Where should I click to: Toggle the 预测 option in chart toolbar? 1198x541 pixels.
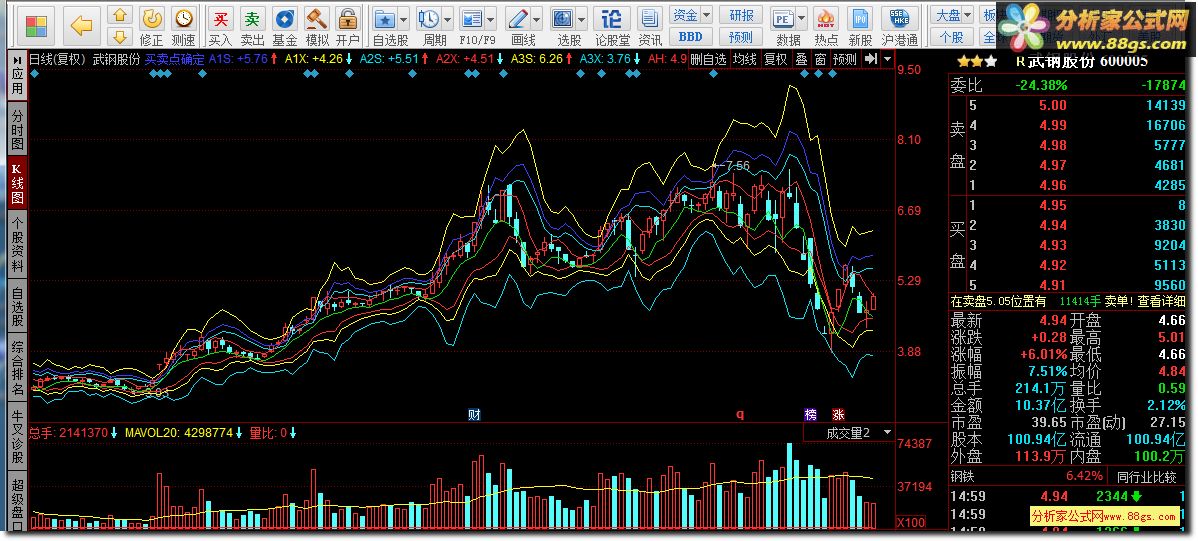(845, 59)
